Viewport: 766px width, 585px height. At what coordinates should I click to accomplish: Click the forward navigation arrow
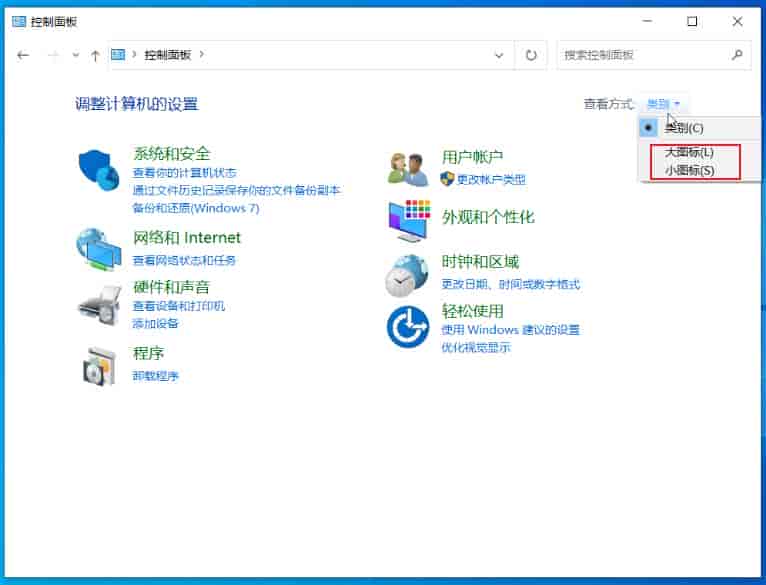pyautogui.click(x=53, y=55)
